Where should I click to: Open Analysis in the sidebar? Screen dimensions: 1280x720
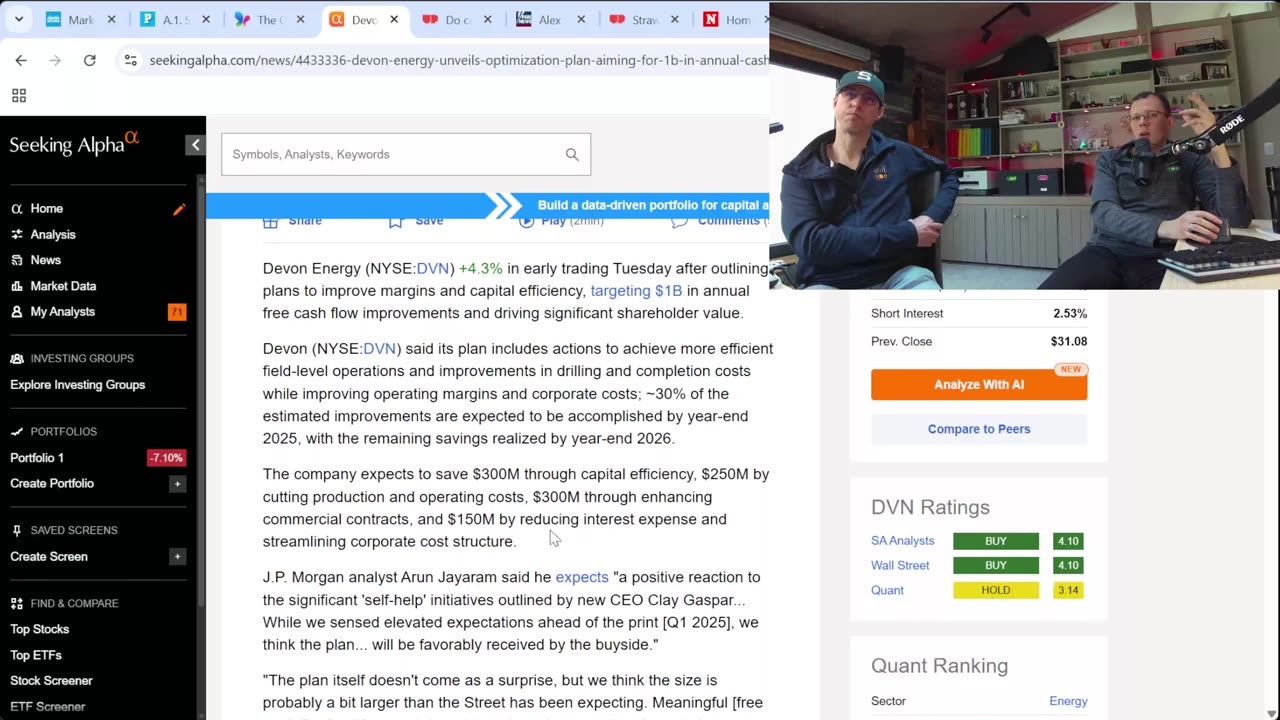tap(53, 234)
